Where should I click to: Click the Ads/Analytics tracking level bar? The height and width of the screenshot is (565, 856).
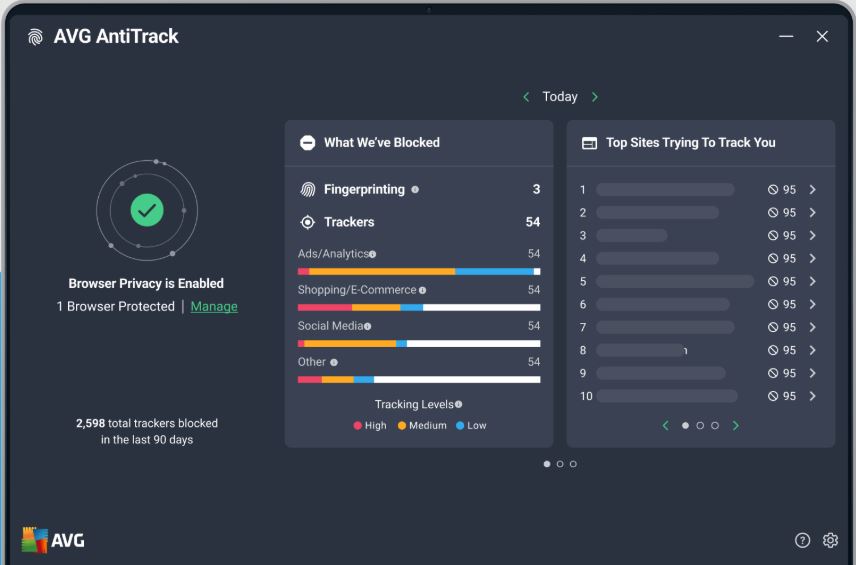(419, 271)
